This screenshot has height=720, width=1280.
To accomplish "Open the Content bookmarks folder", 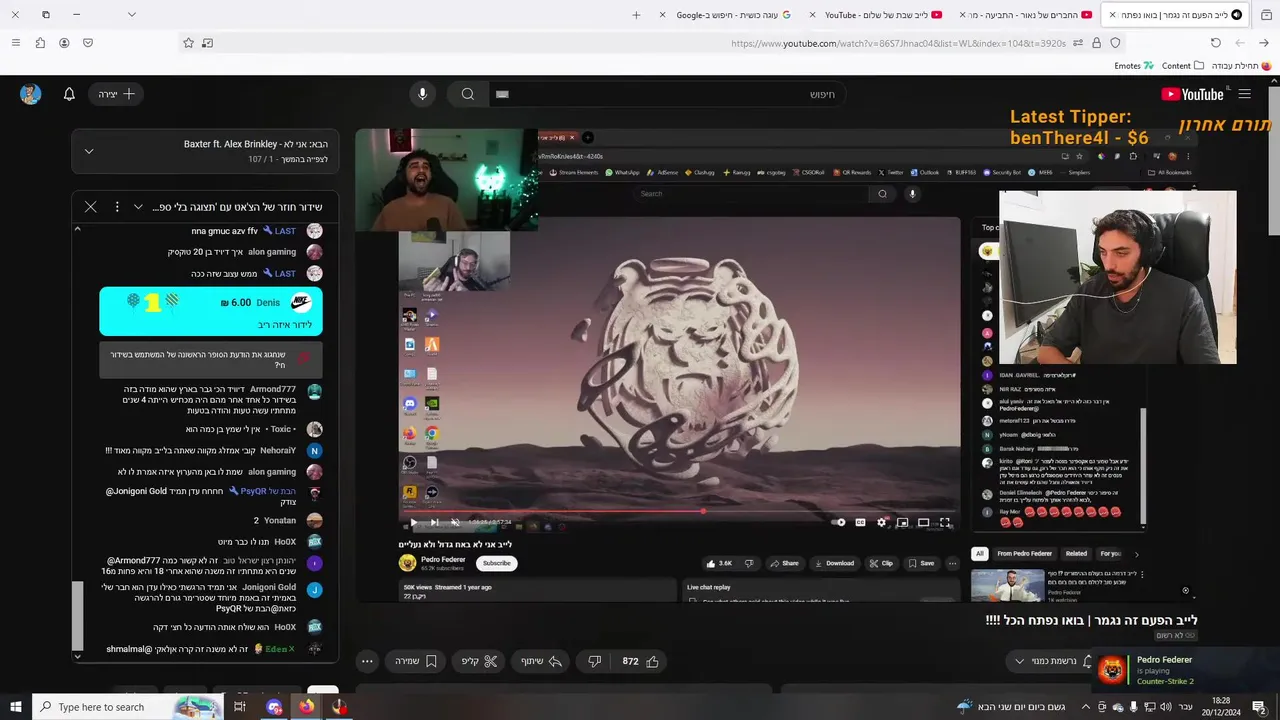I will tap(1183, 66).
